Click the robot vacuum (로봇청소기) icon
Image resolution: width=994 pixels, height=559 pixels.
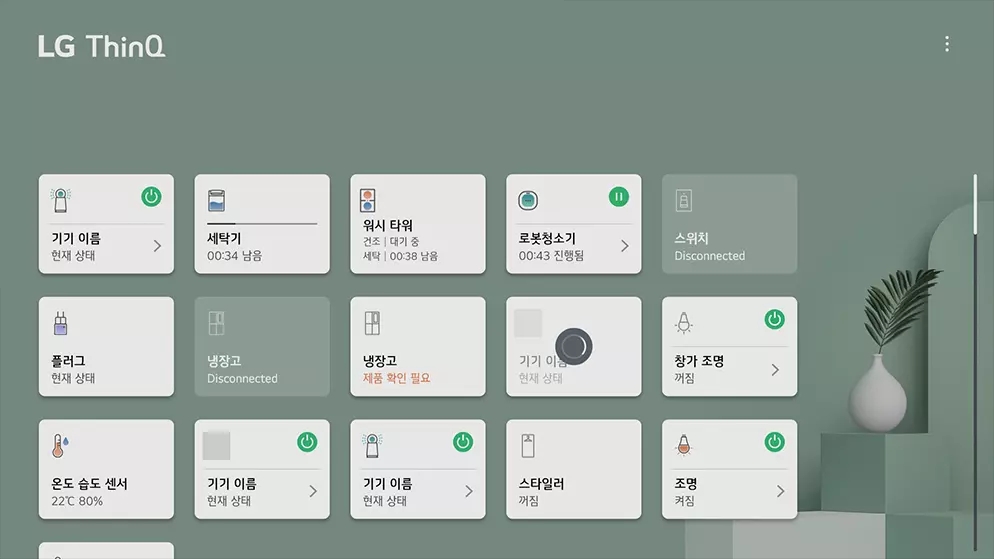528,200
